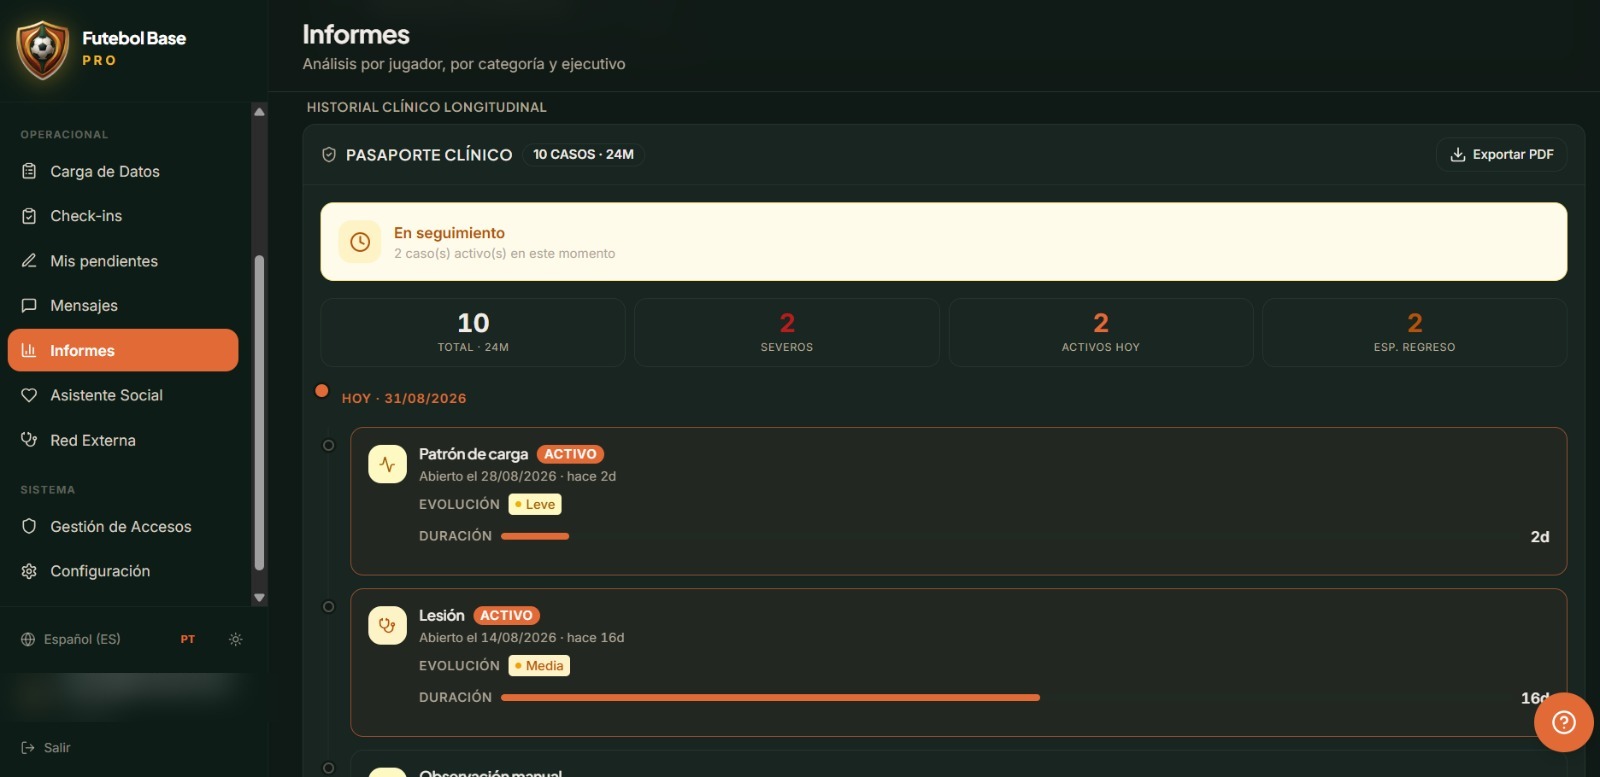Click the Leve evolution tag
This screenshot has width=1600, height=777.
click(535, 505)
